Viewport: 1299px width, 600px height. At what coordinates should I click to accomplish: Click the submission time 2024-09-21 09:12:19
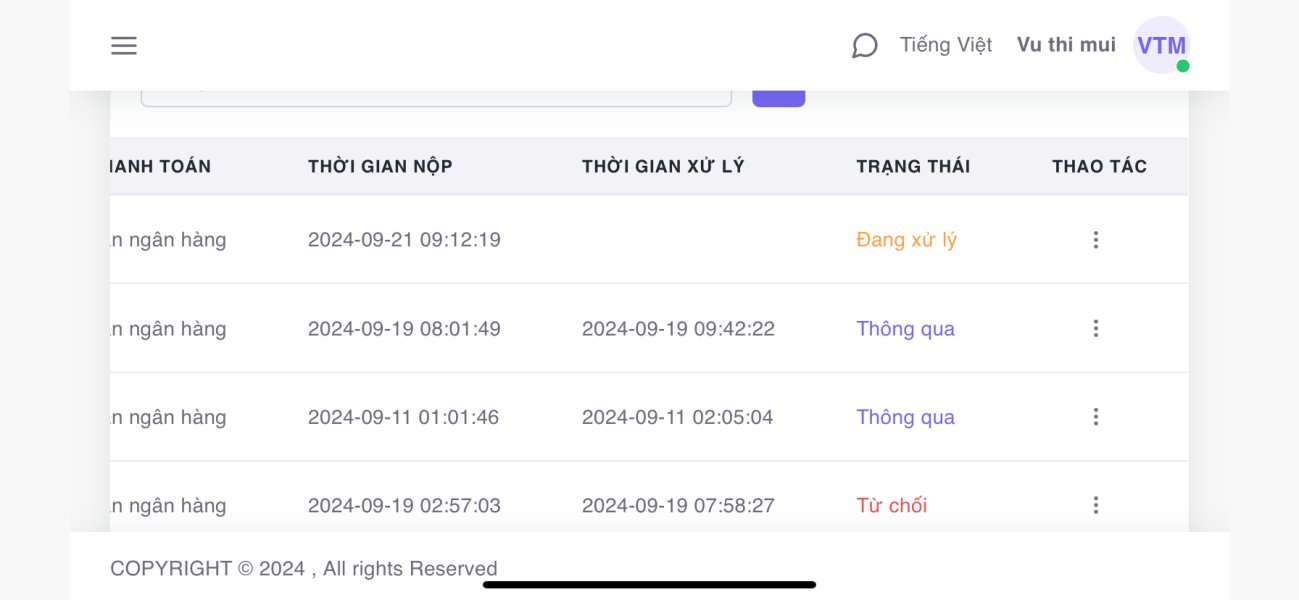(x=404, y=240)
